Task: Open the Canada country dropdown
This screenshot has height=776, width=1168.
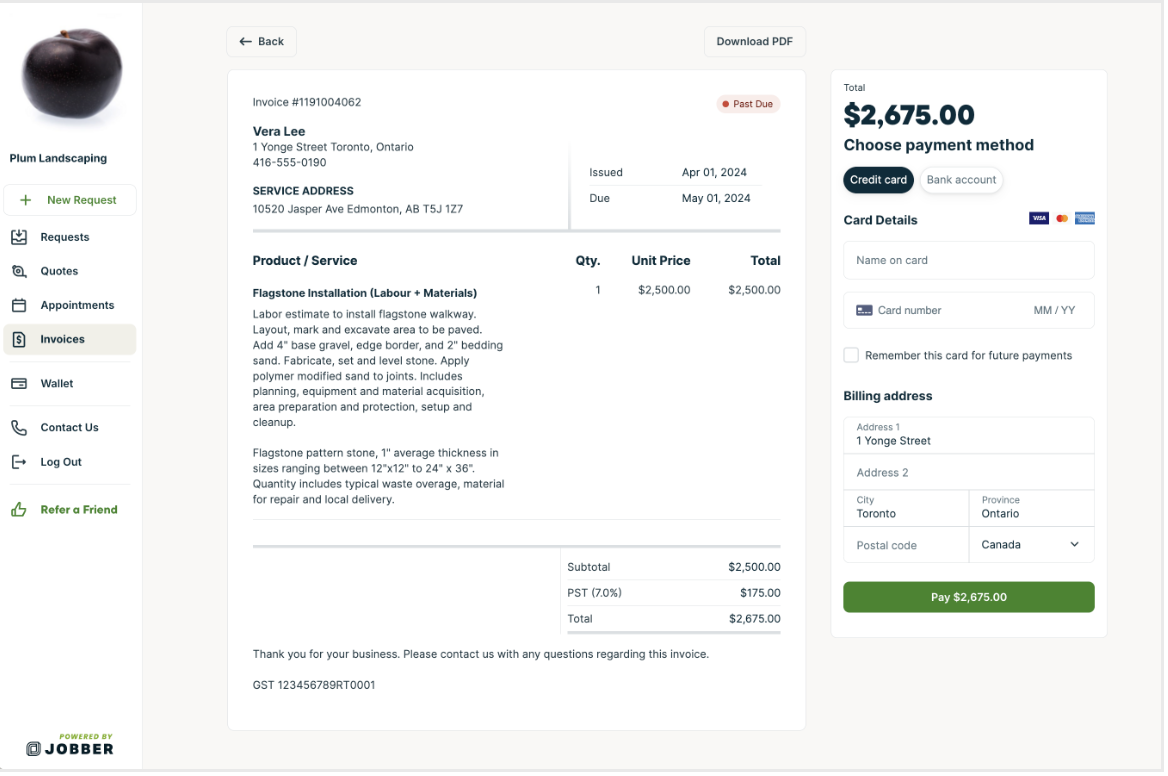Action: [x=1031, y=545]
